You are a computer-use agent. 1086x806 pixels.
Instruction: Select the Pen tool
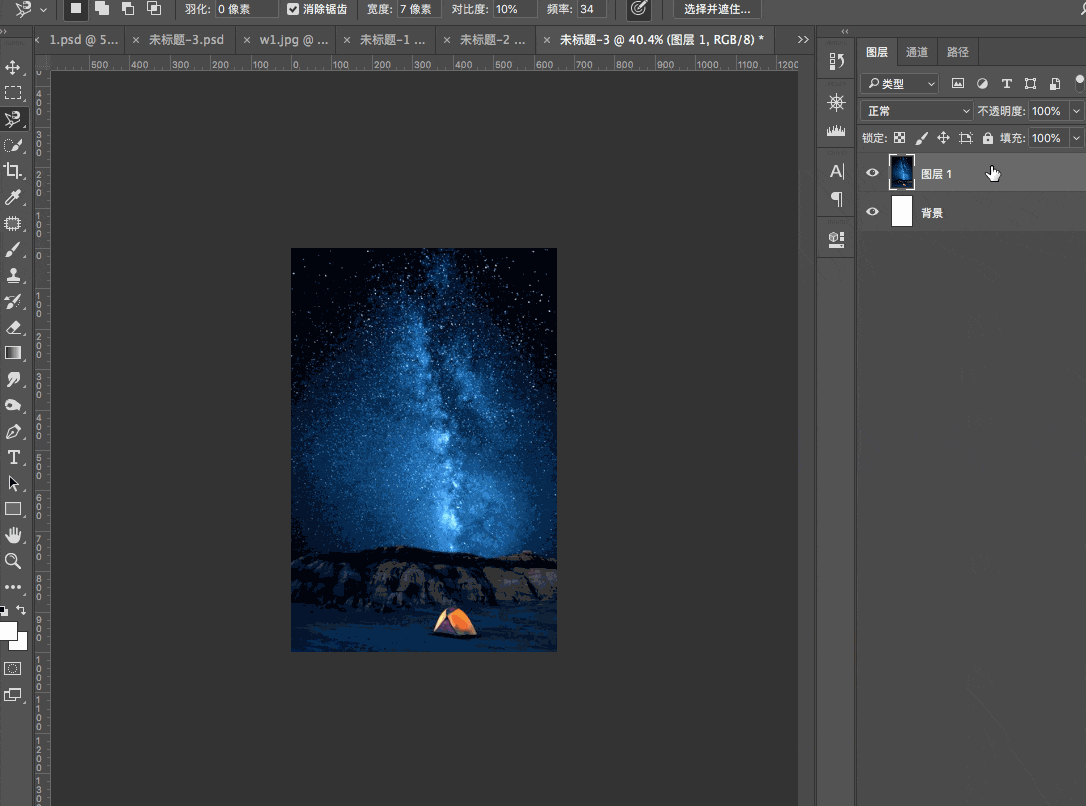[x=12, y=431]
